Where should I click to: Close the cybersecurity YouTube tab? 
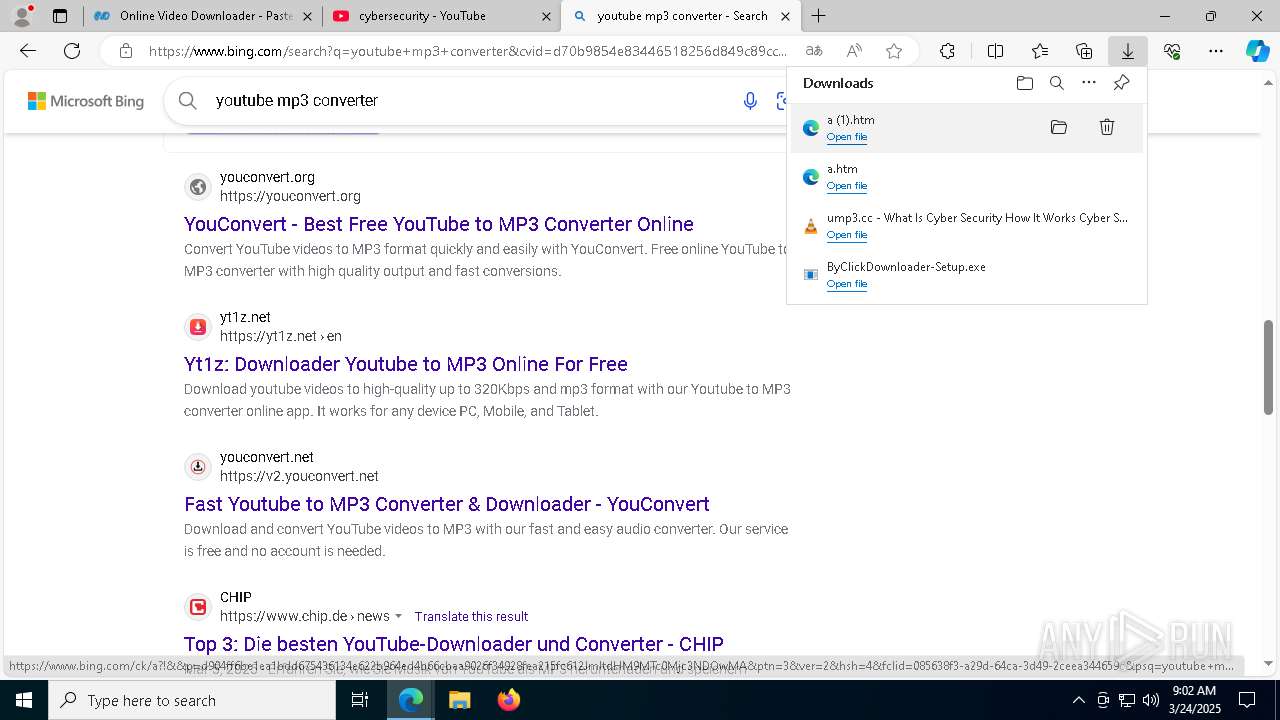[546, 16]
